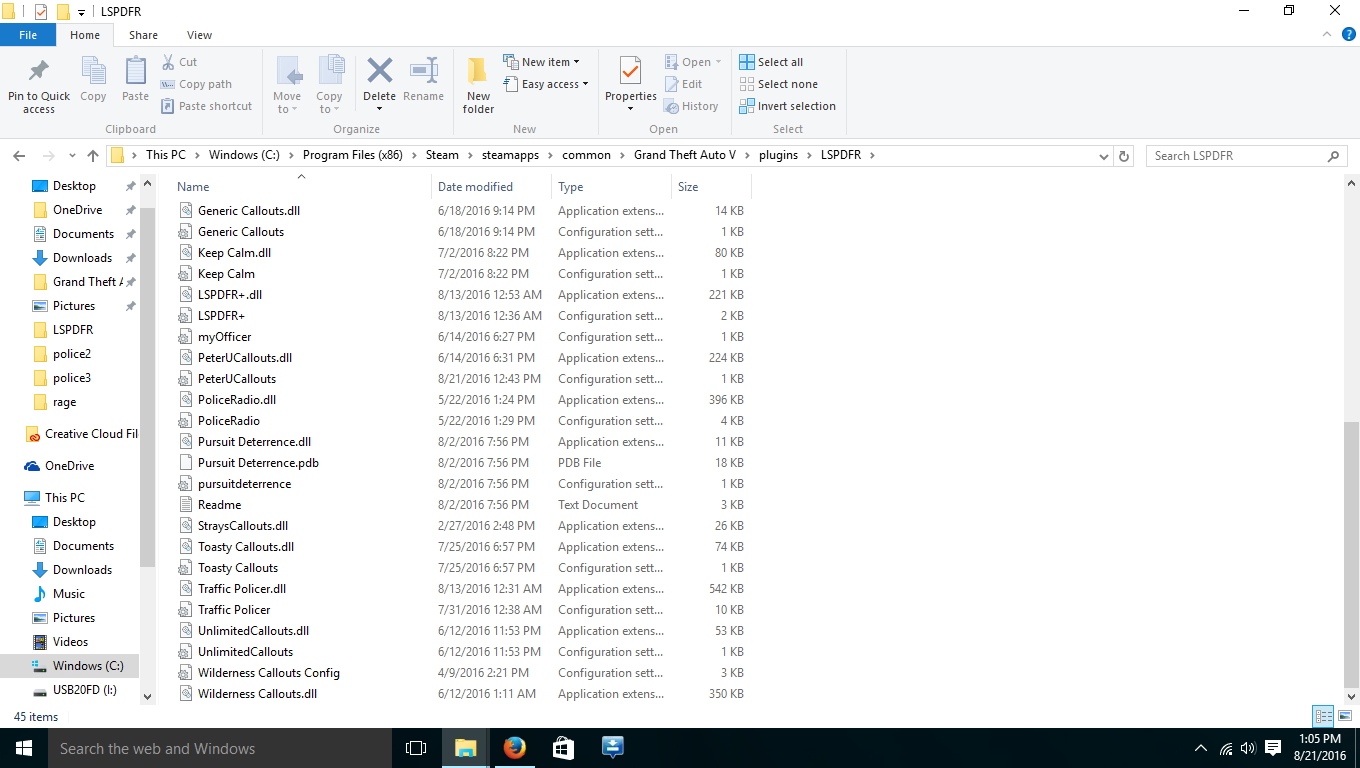Refresh the LSPDFR folder view
This screenshot has height=768, width=1360.
point(1124,156)
